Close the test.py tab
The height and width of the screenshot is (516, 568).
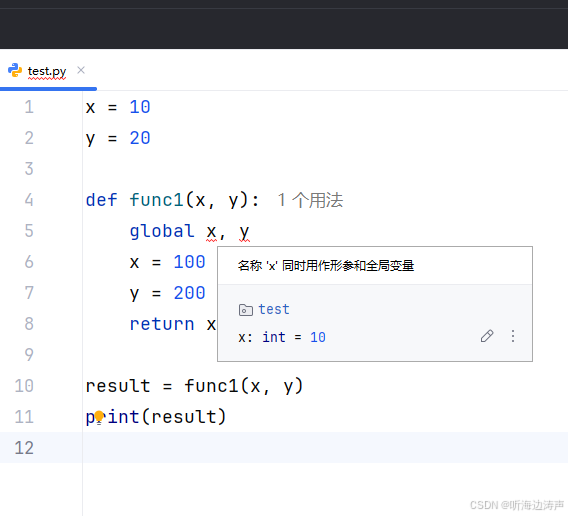coord(81,70)
